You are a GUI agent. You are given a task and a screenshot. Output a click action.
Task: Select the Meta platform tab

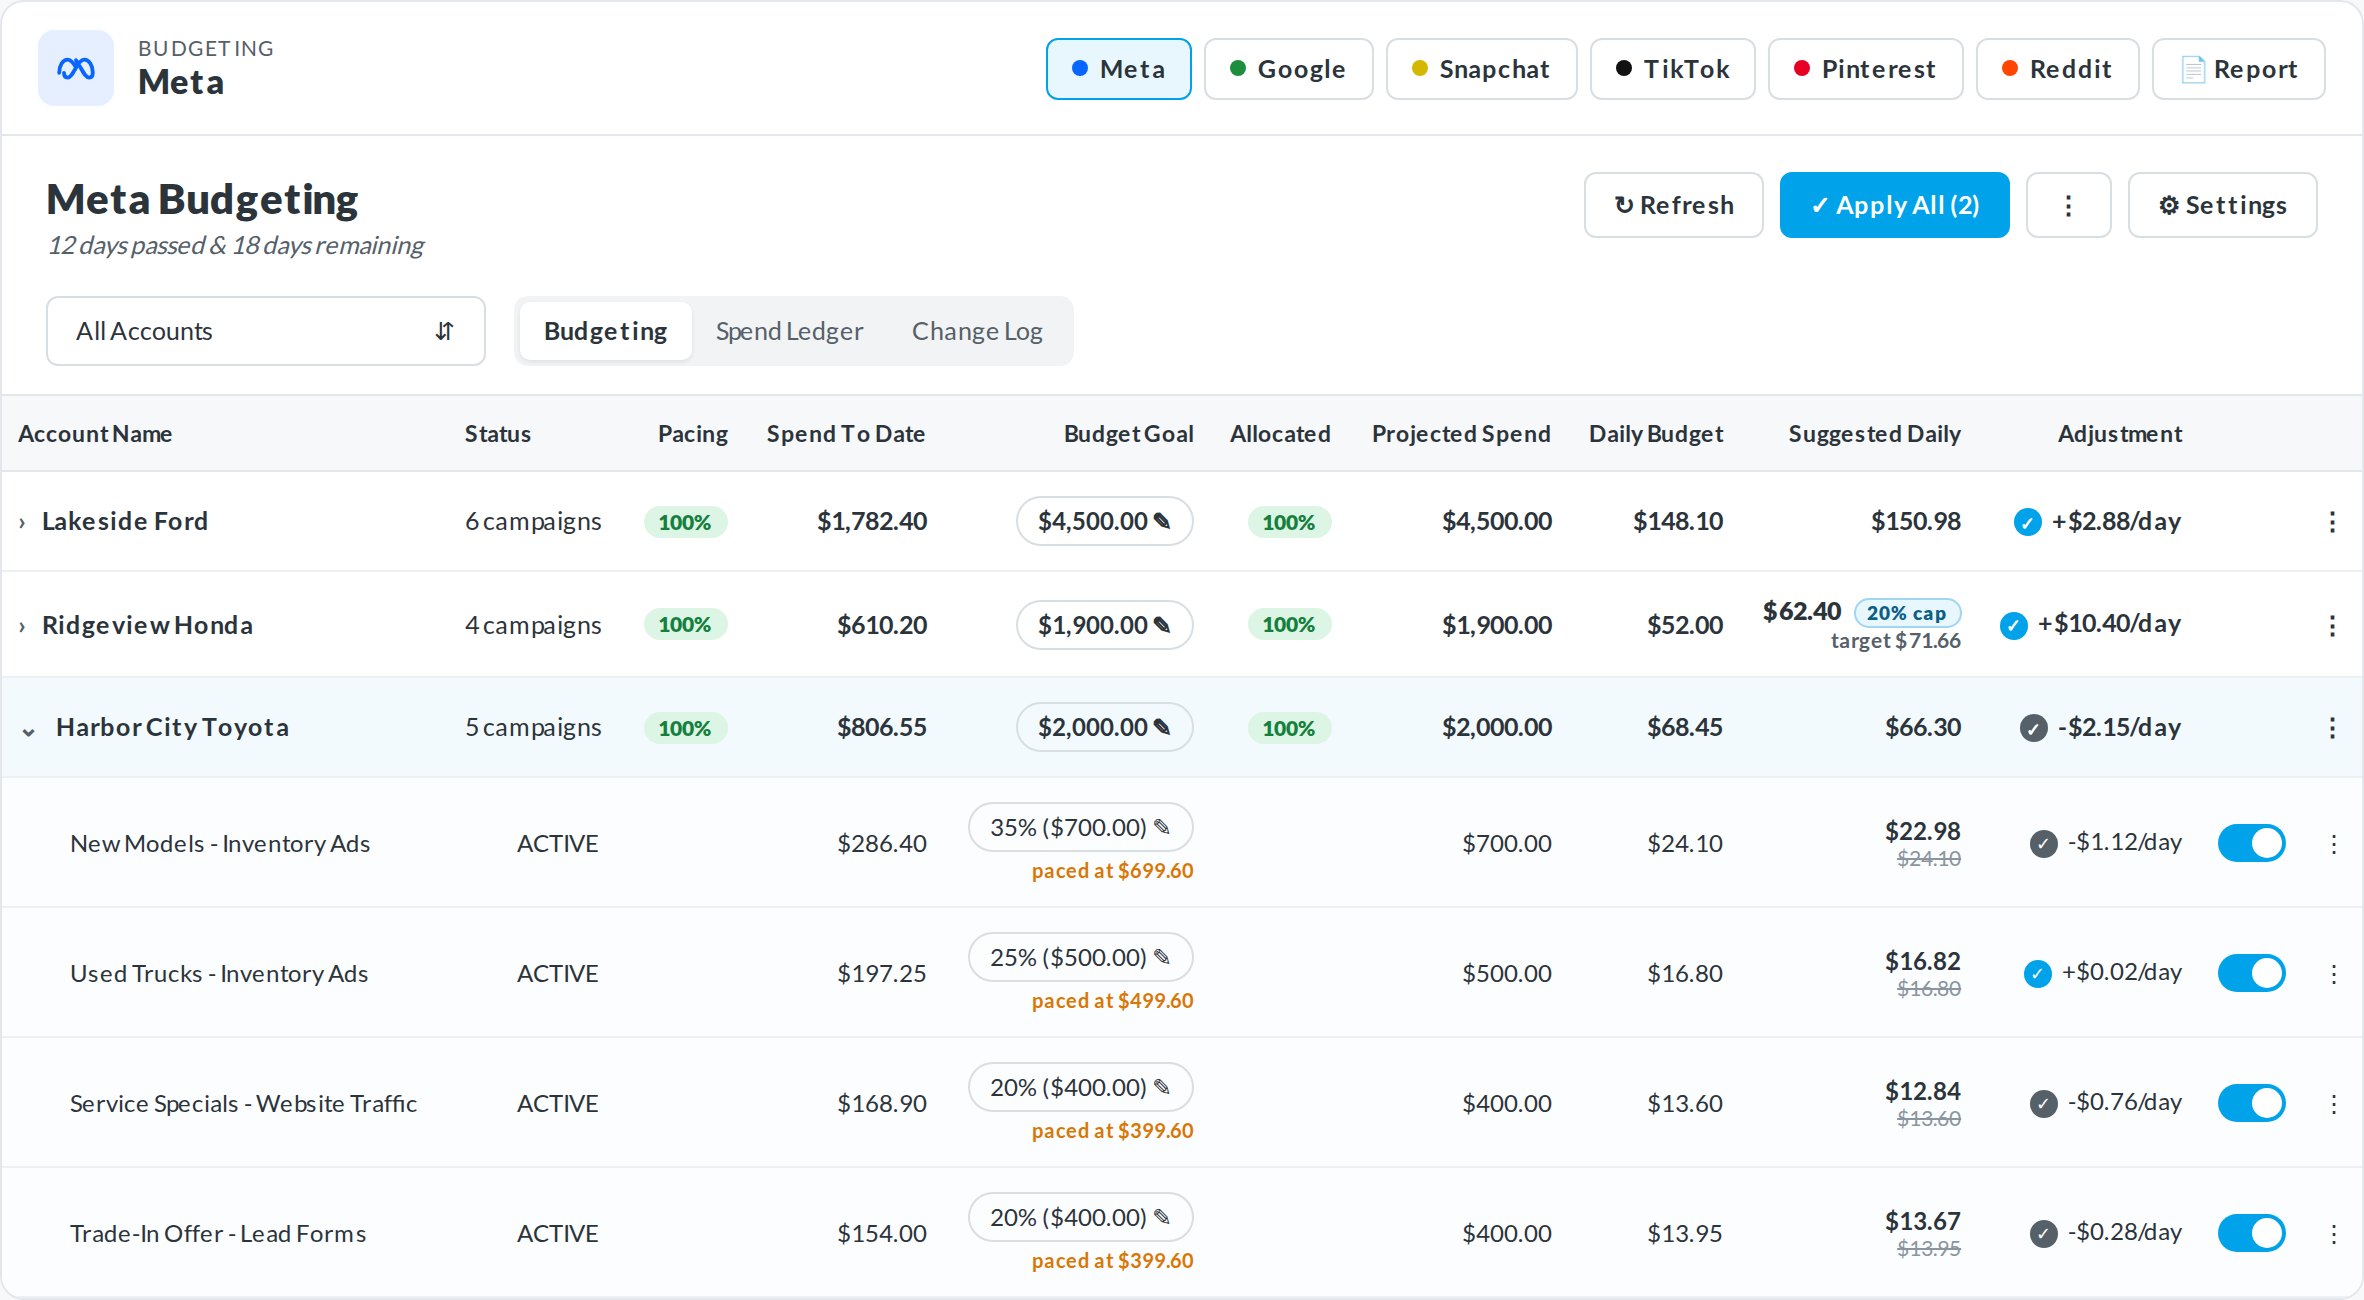coord(1118,69)
